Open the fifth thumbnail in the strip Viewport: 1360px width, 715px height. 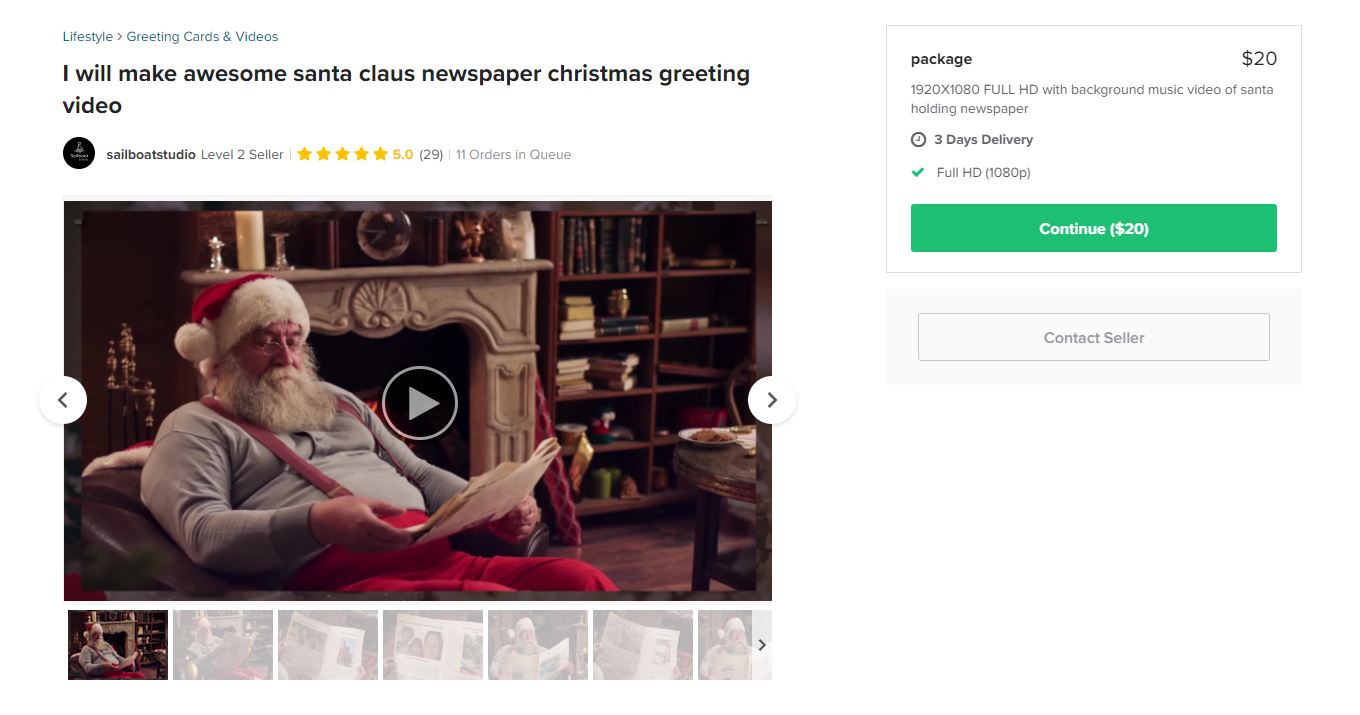[x=538, y=645]
